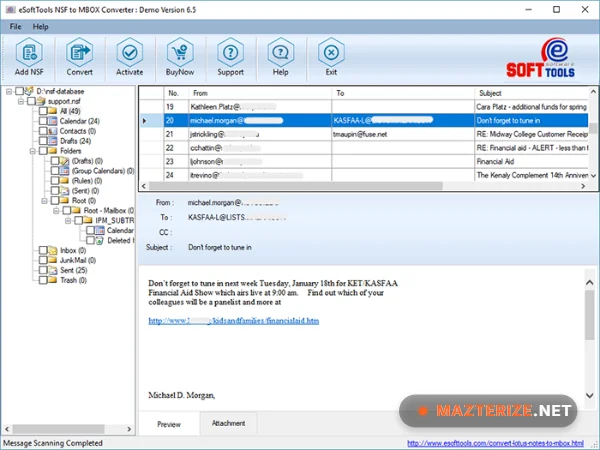Tick the JunkMail (0) checkbox
600x450 pixels.
point(43,260)
